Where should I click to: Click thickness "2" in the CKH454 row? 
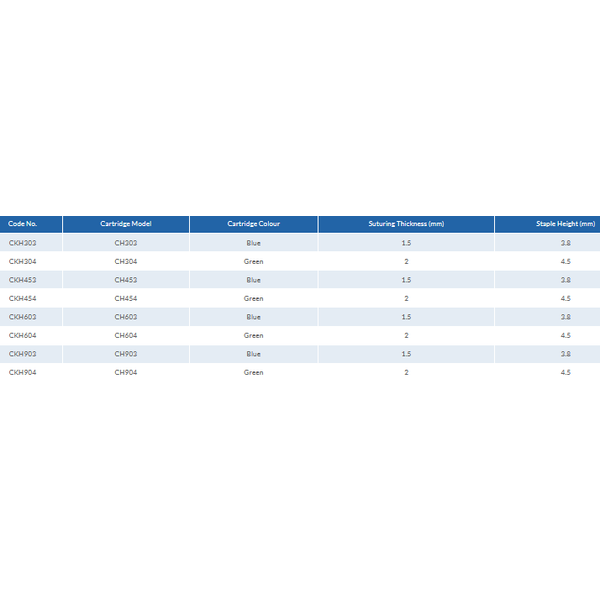pos(406,298)
